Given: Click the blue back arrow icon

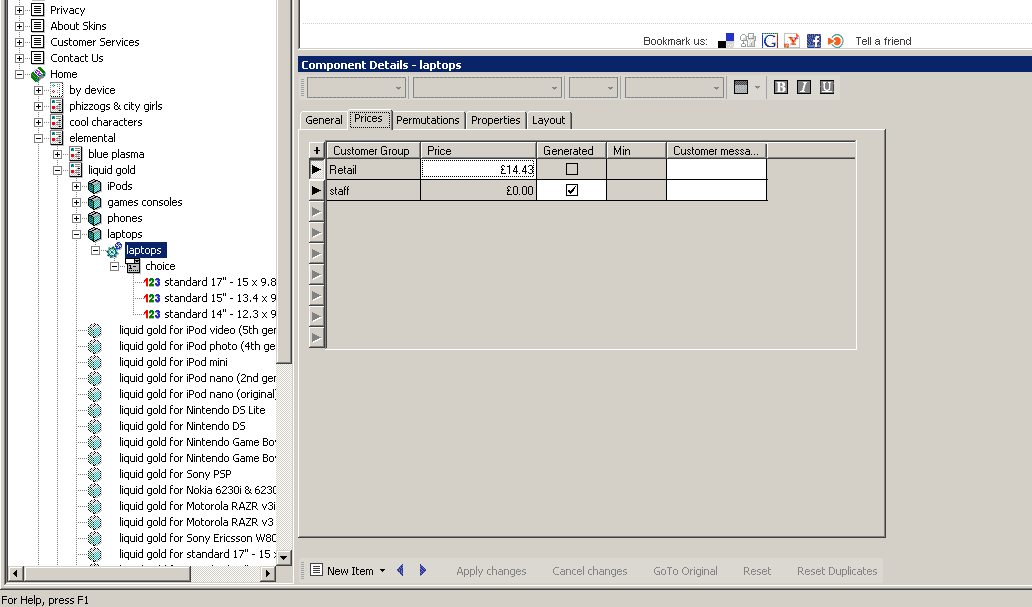Looking at the screenshot, I should (401, 570).
